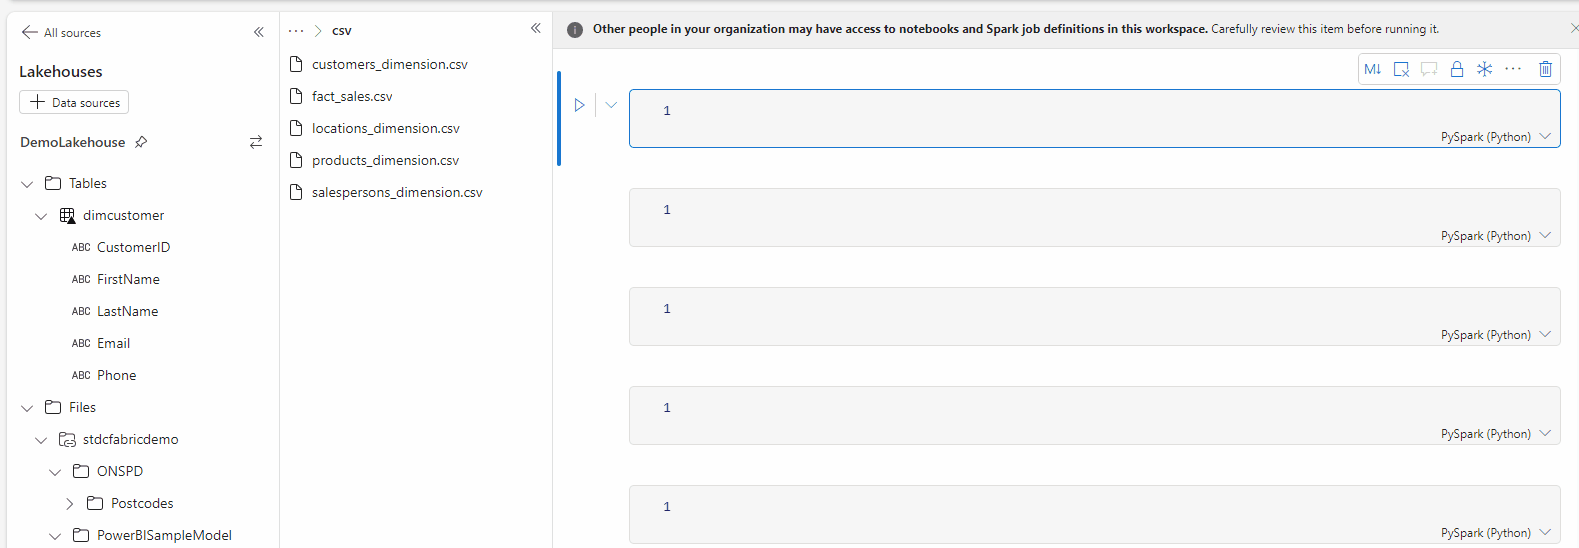Collapse the Lakehouses explorer panel
Image resolution: width=1579 pixels, height=548 pixels.
[x=259, y=32]
